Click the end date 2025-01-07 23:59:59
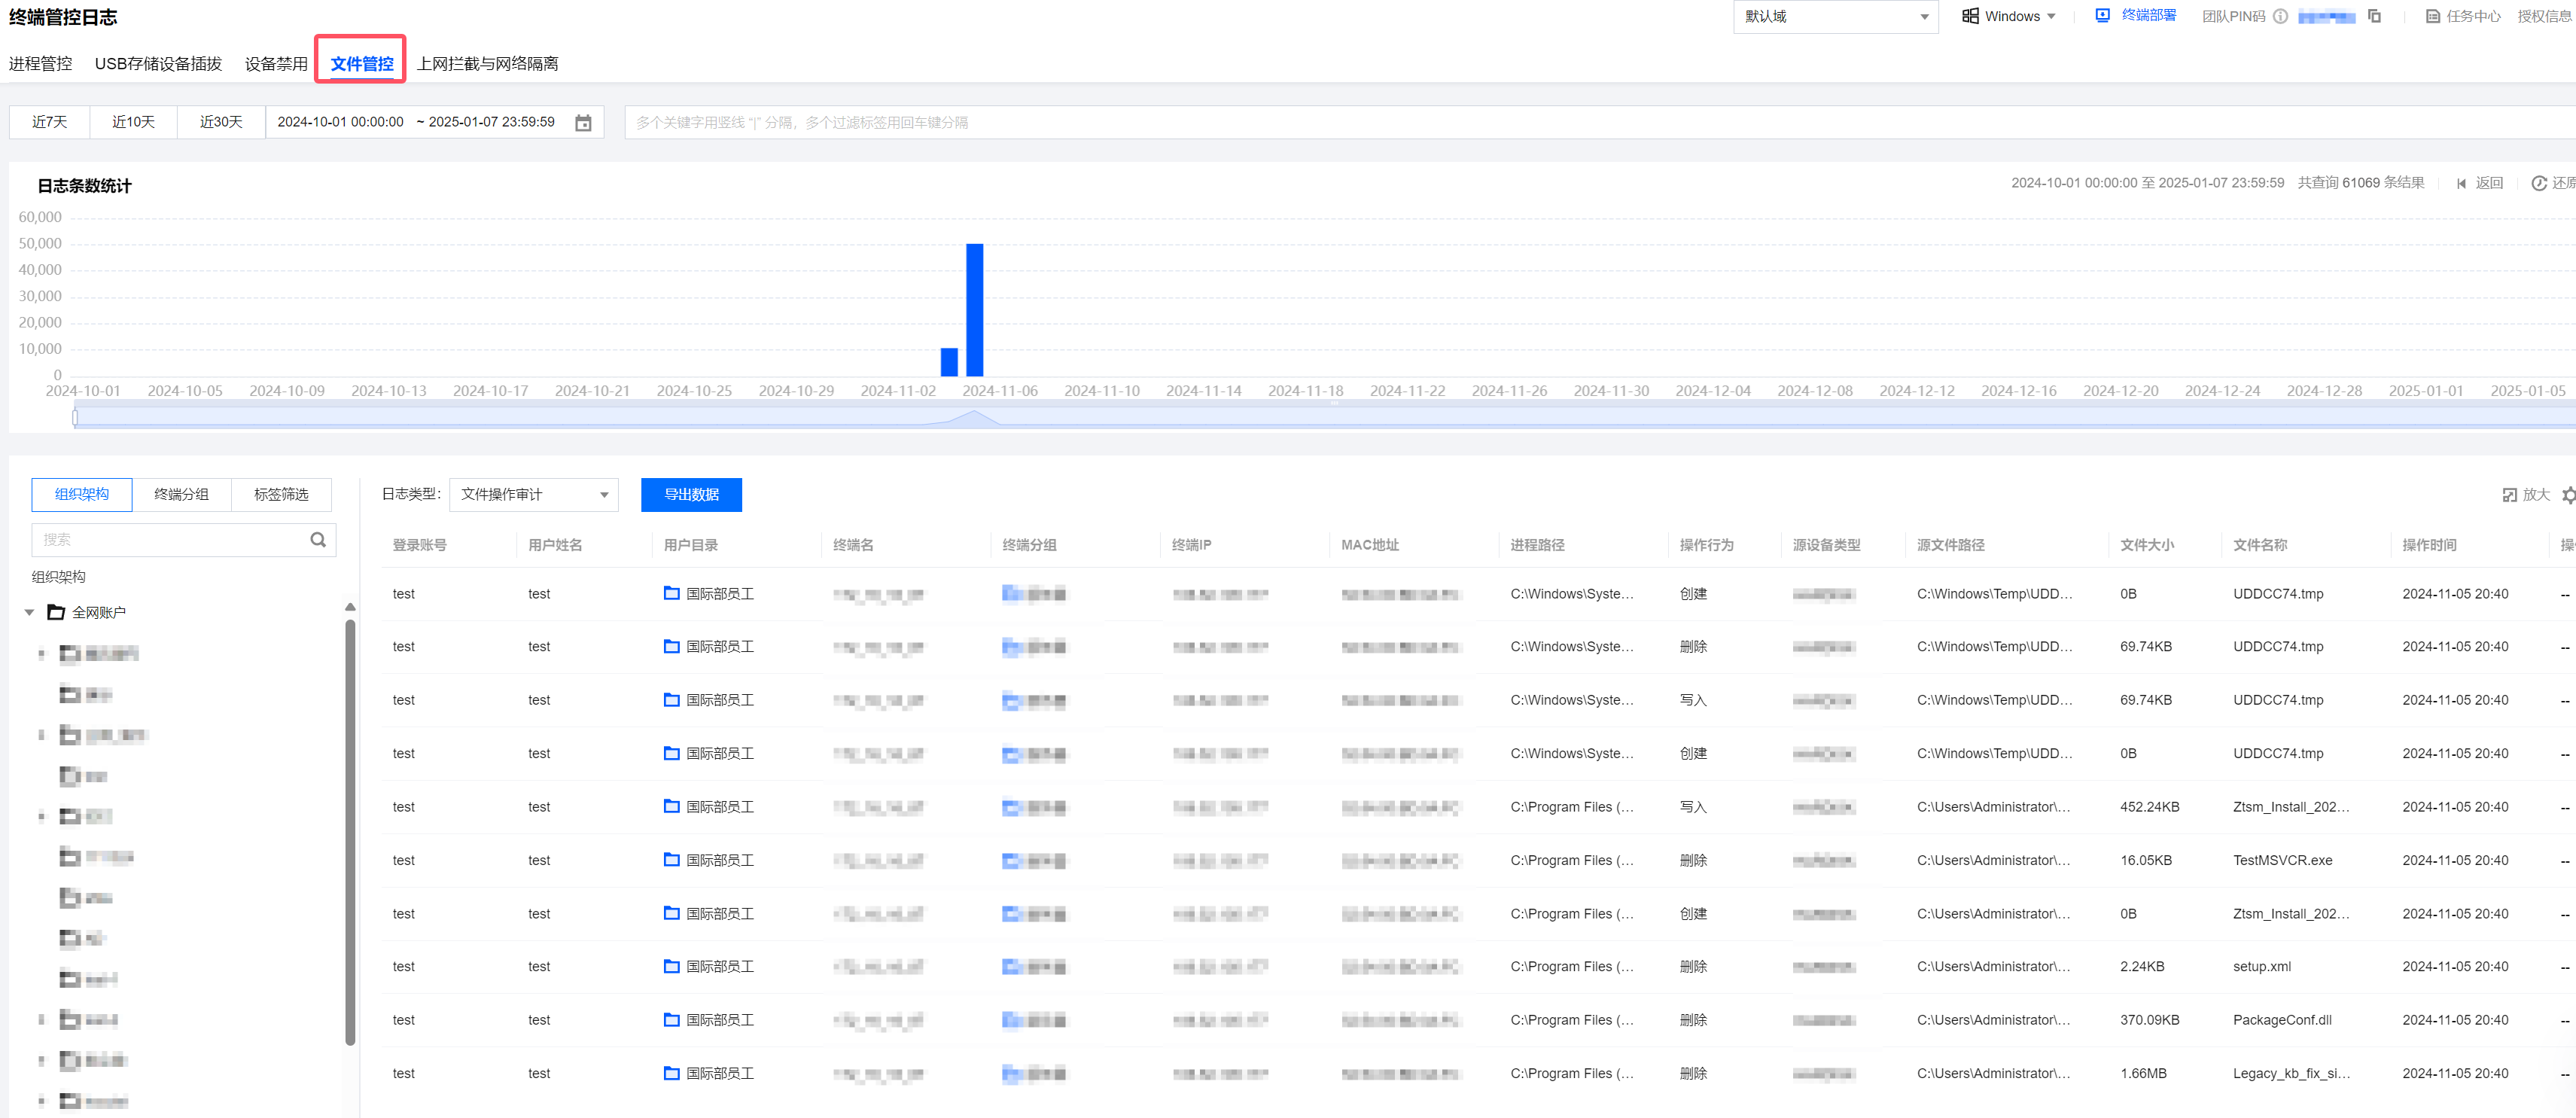Viewport: 2576px width, 1118px height. click(491, 122)
